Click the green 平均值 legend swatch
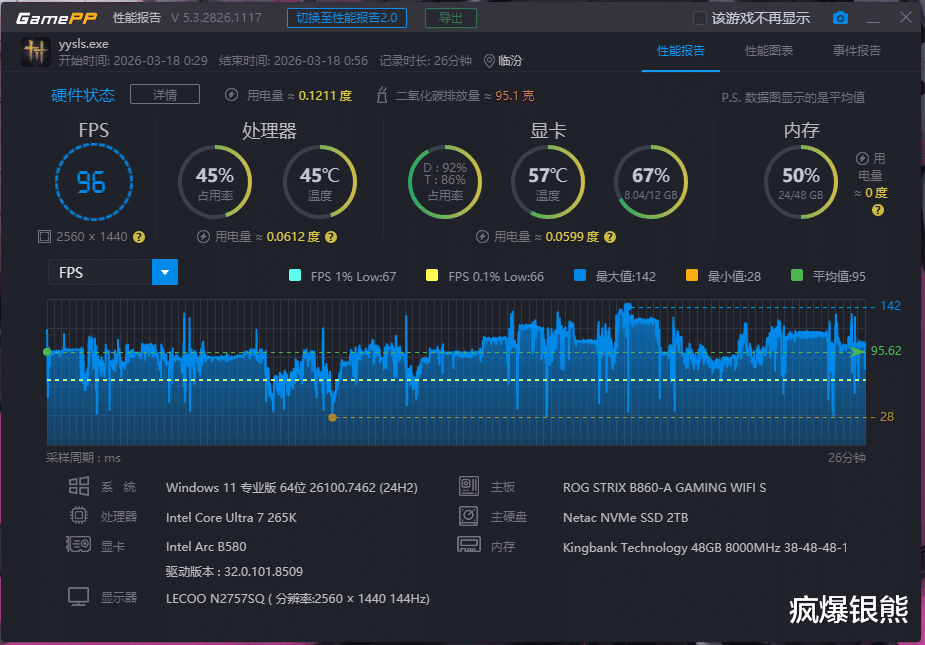This screenshot has height=645, width=925. (796, 275)
